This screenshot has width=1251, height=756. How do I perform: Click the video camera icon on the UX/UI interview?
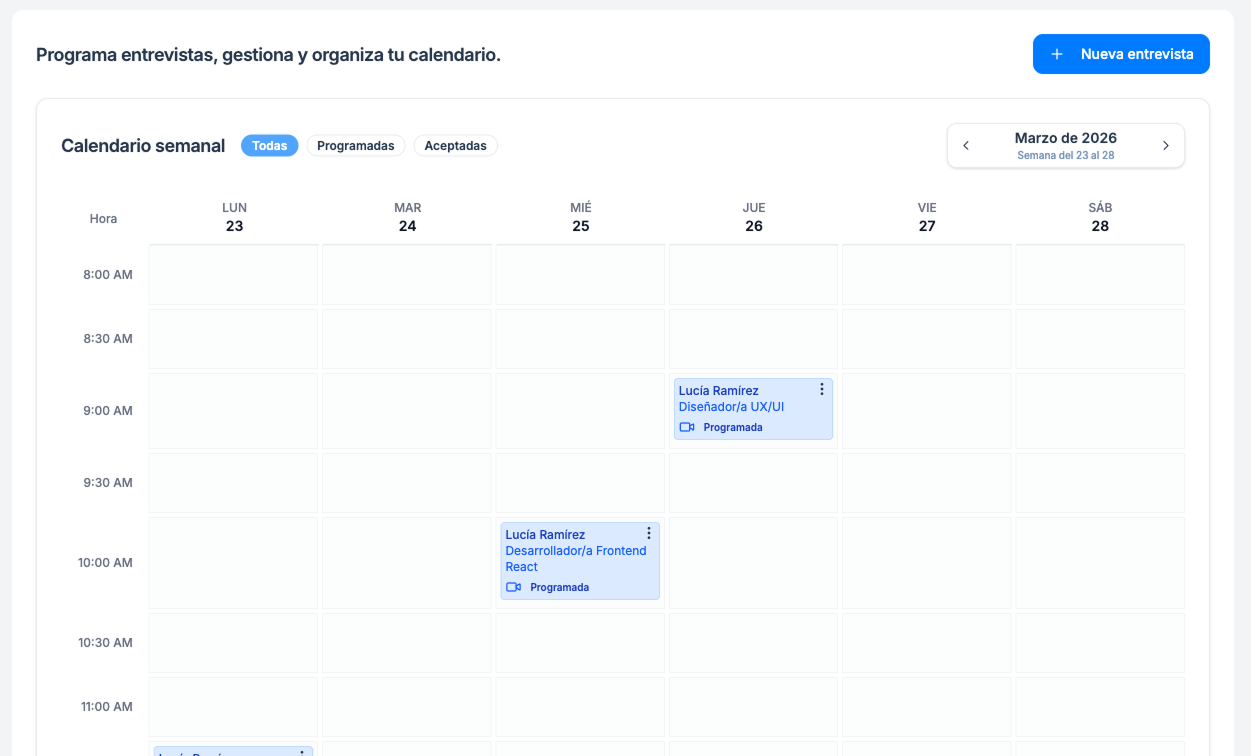(686, 426)
